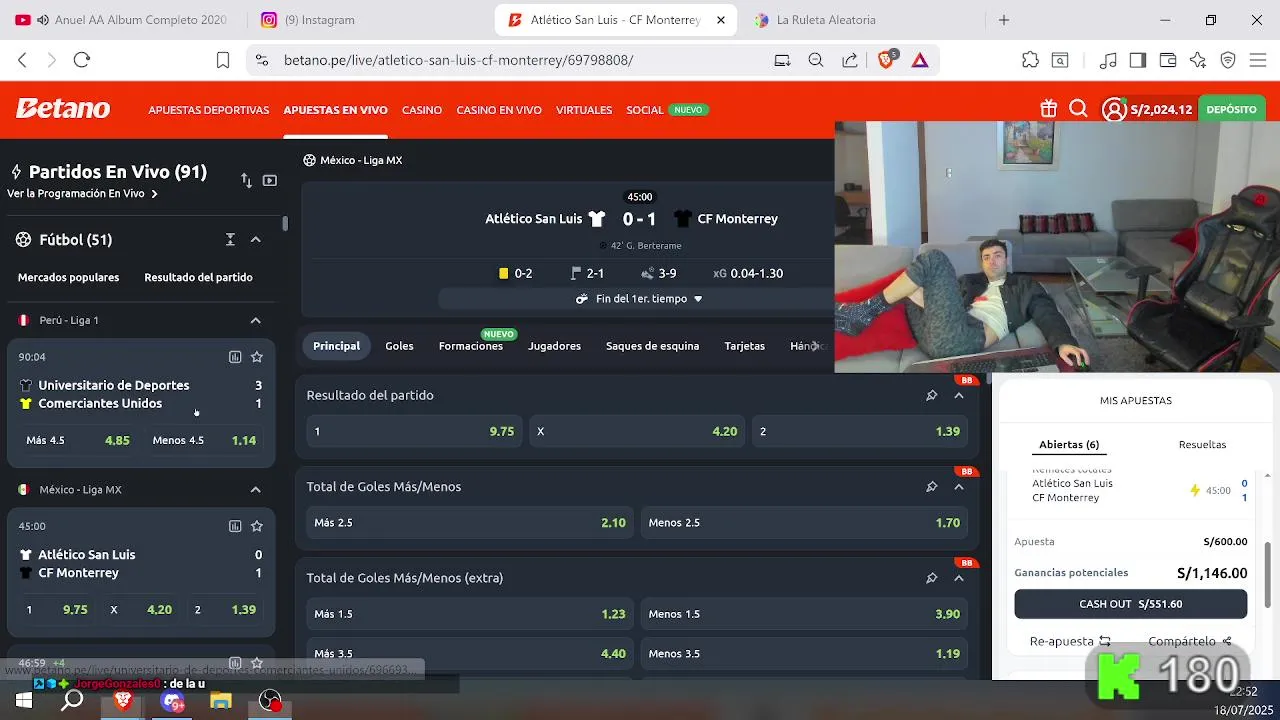Click the sort arrows icon beside Partidos En Vivo
1280x720 pixels.
click(246, 181)
